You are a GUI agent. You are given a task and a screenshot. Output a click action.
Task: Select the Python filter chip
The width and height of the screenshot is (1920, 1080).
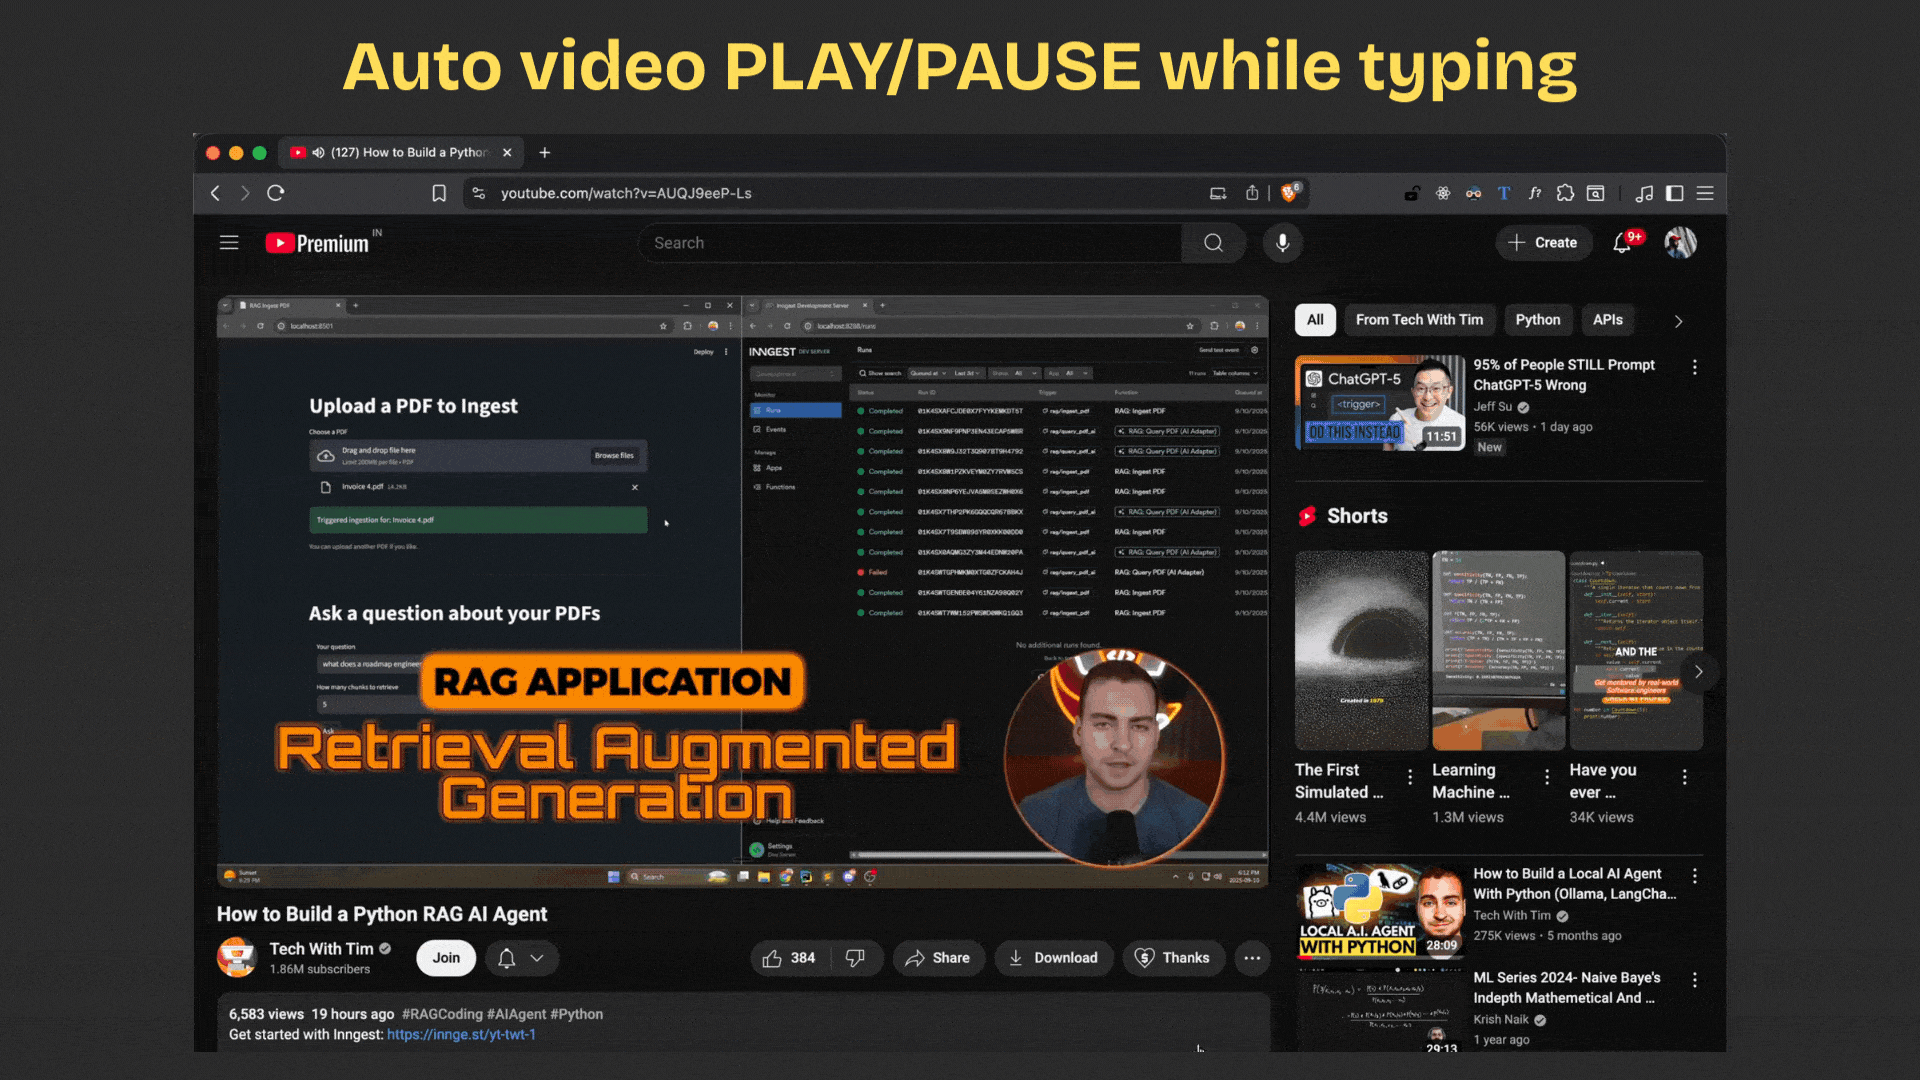pos(1537,320)
